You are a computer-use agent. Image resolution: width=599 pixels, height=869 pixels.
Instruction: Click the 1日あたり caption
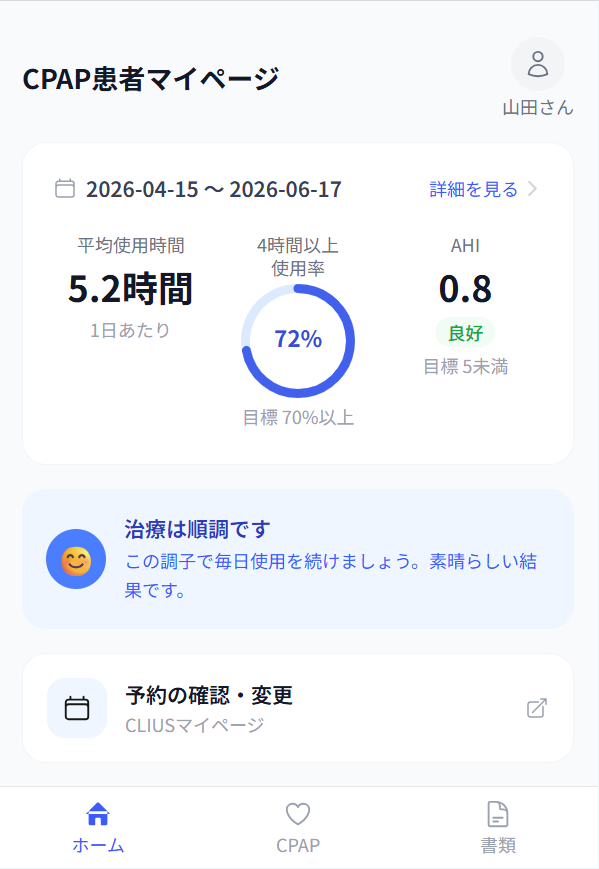point(130,330)
